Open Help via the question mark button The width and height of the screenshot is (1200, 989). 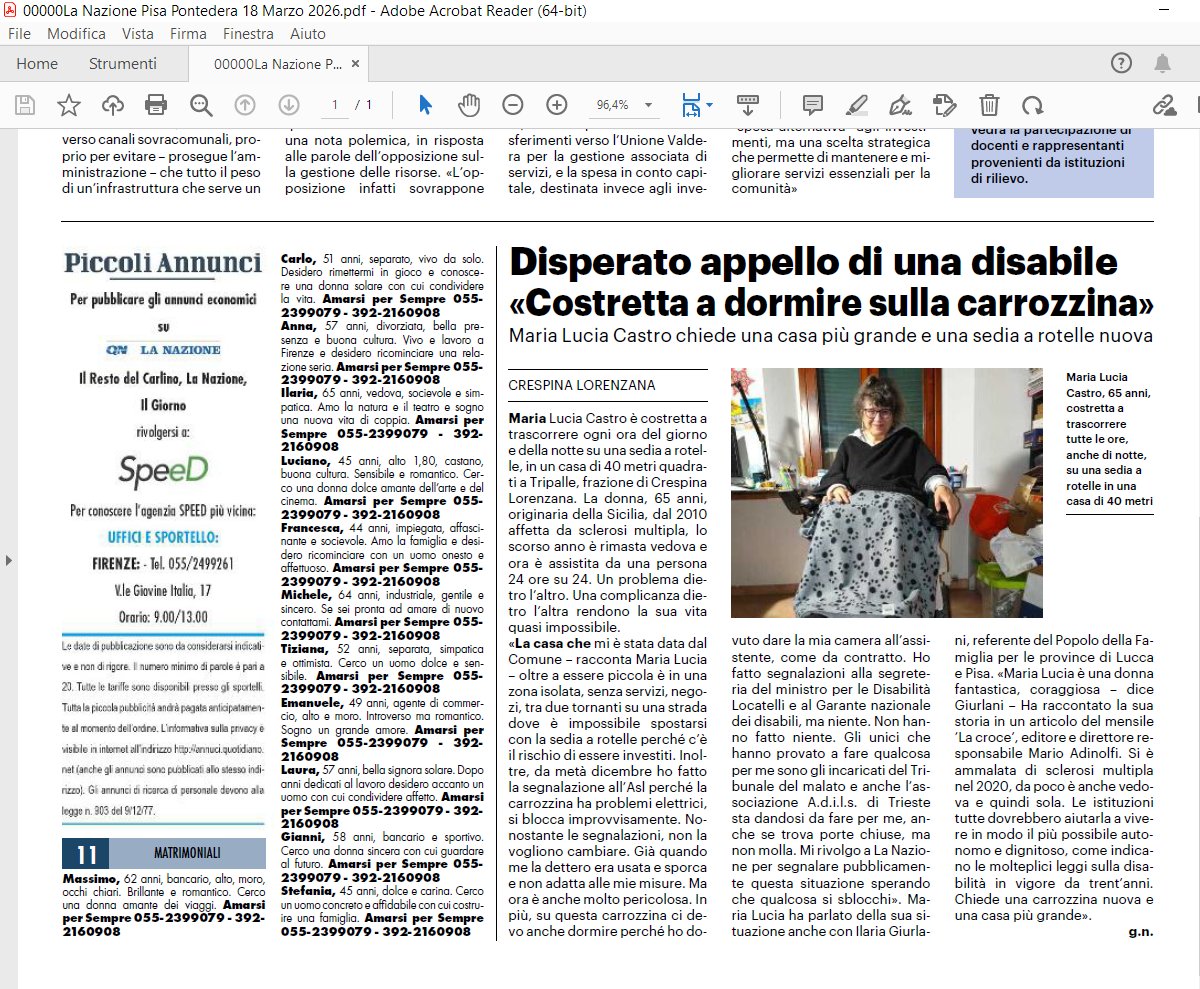pyautogui.click(x=1119, y=61)
